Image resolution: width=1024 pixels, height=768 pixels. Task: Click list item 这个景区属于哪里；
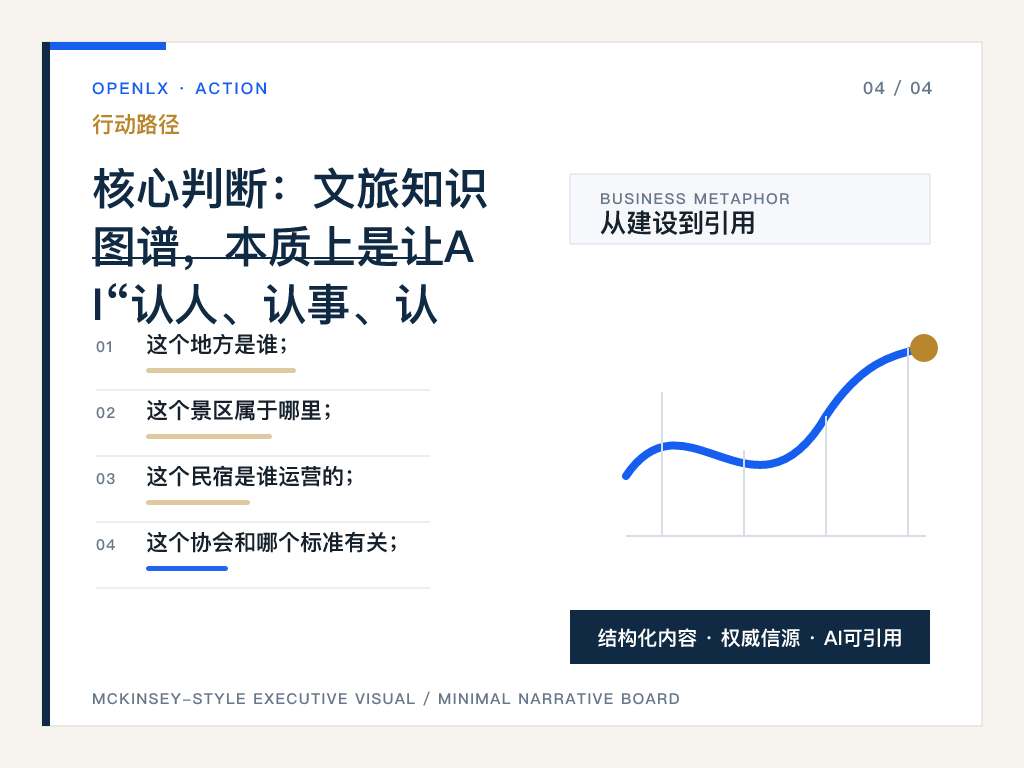pyautogui.click(x=238, y=411)
